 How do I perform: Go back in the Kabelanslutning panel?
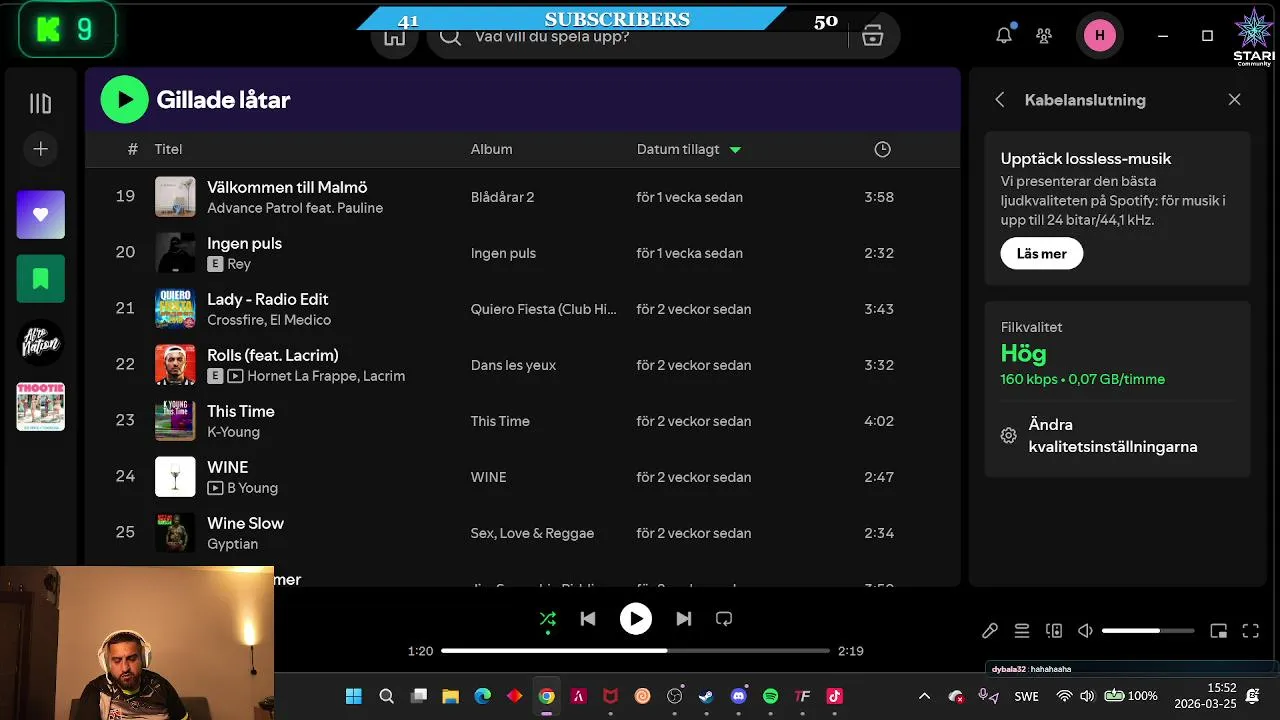tap(1000, 100)
